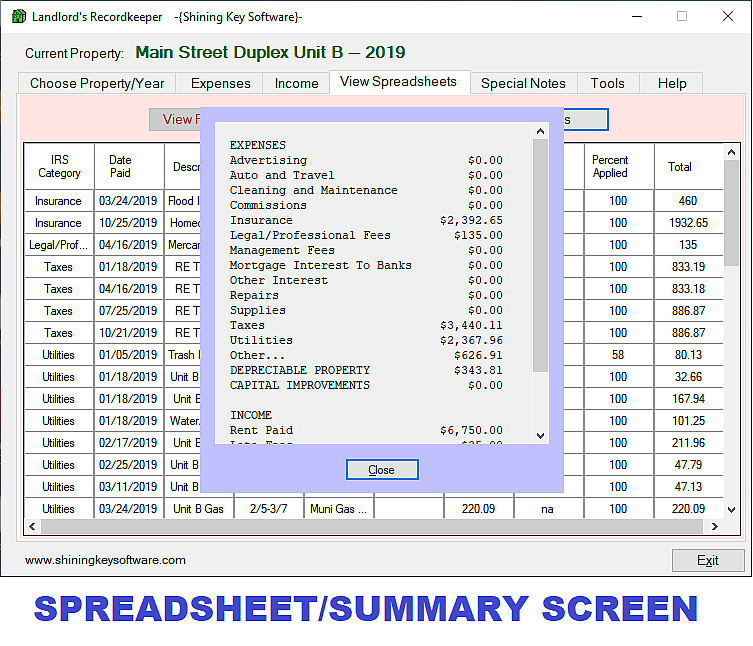The width and height of the screenshot is (753, 646).
Task: Click the IRS Category column header
Action: click(59, 166)
